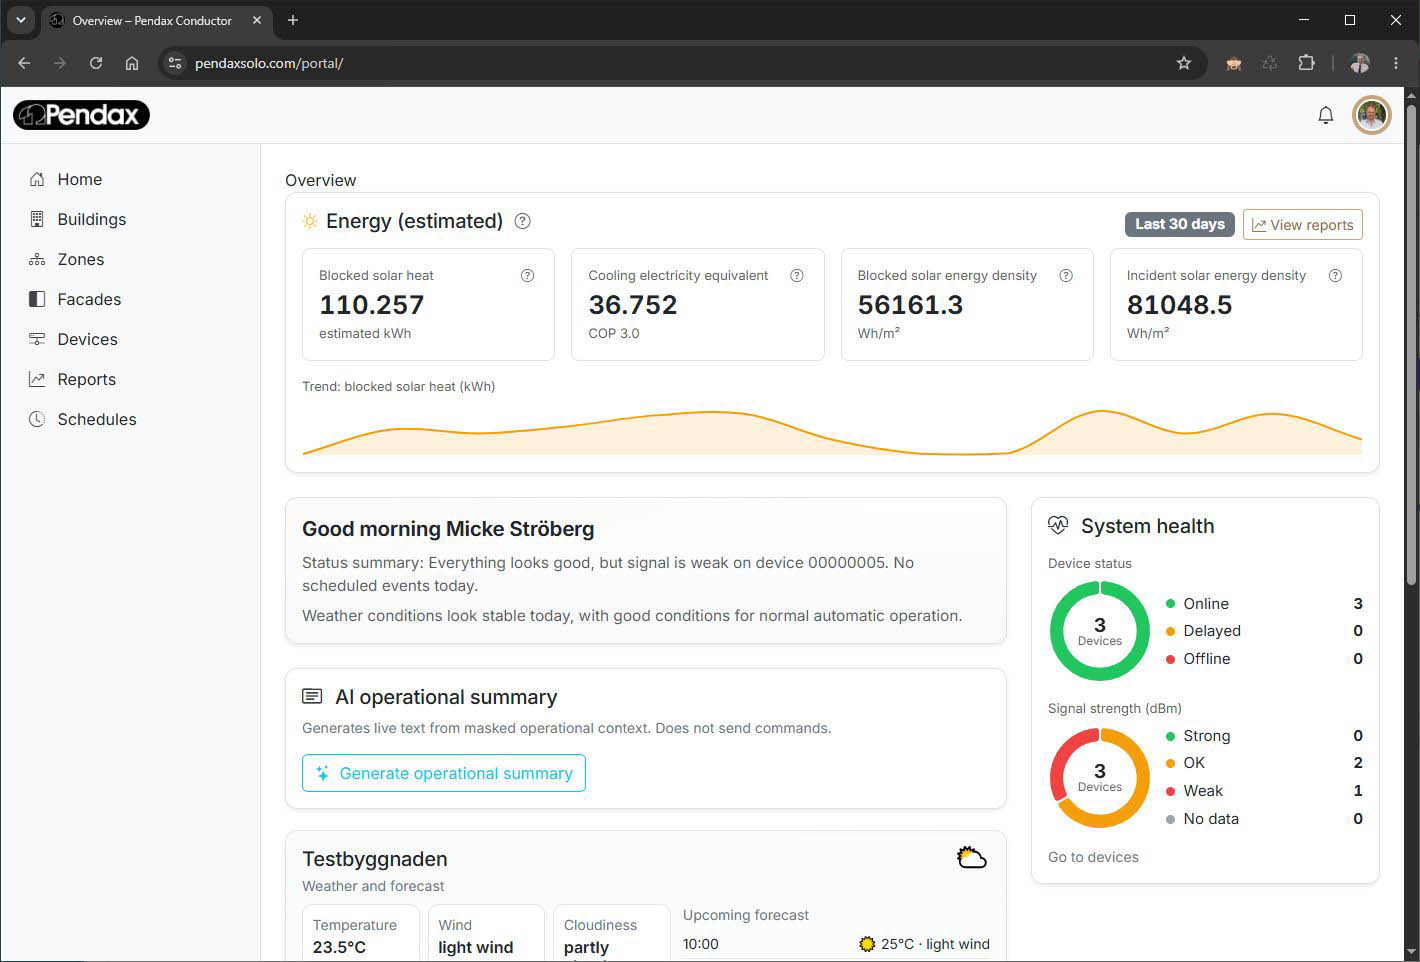Click the Last 30 days badge
1420x962 pixels.
pyautogui.click(x=1180, y=224)
